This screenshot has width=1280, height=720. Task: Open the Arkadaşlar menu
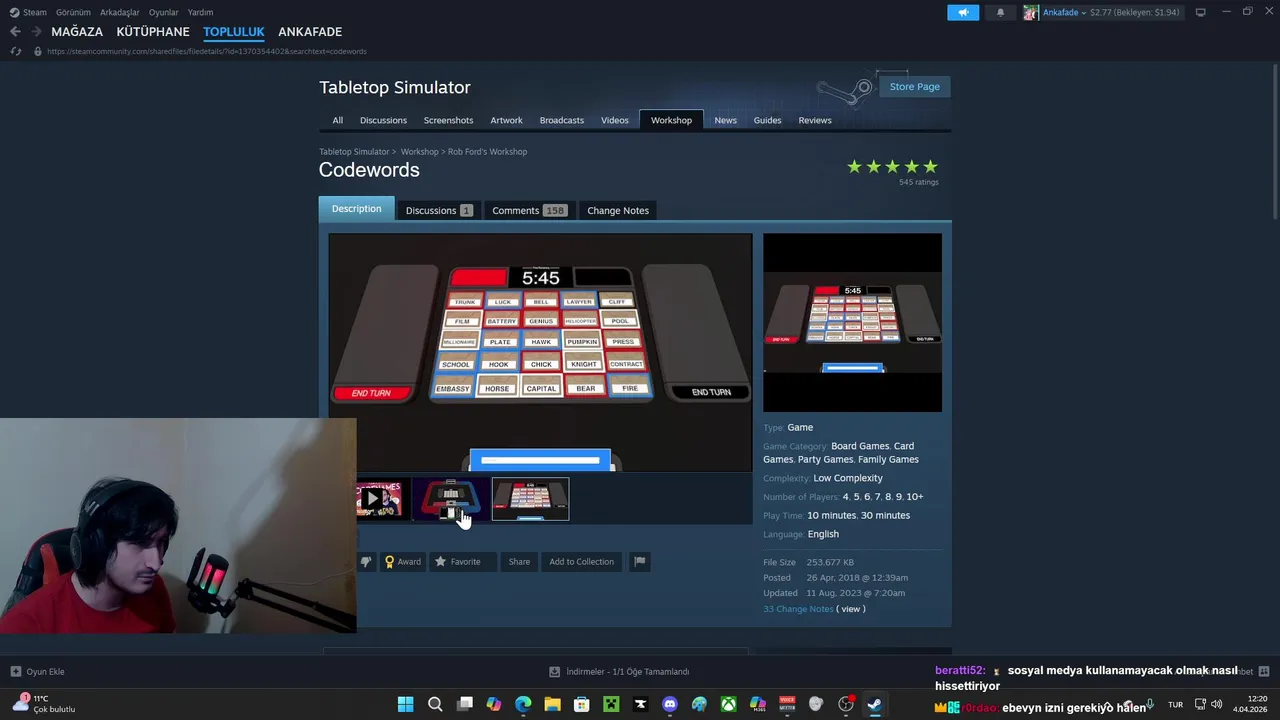(x=119, y=12)
